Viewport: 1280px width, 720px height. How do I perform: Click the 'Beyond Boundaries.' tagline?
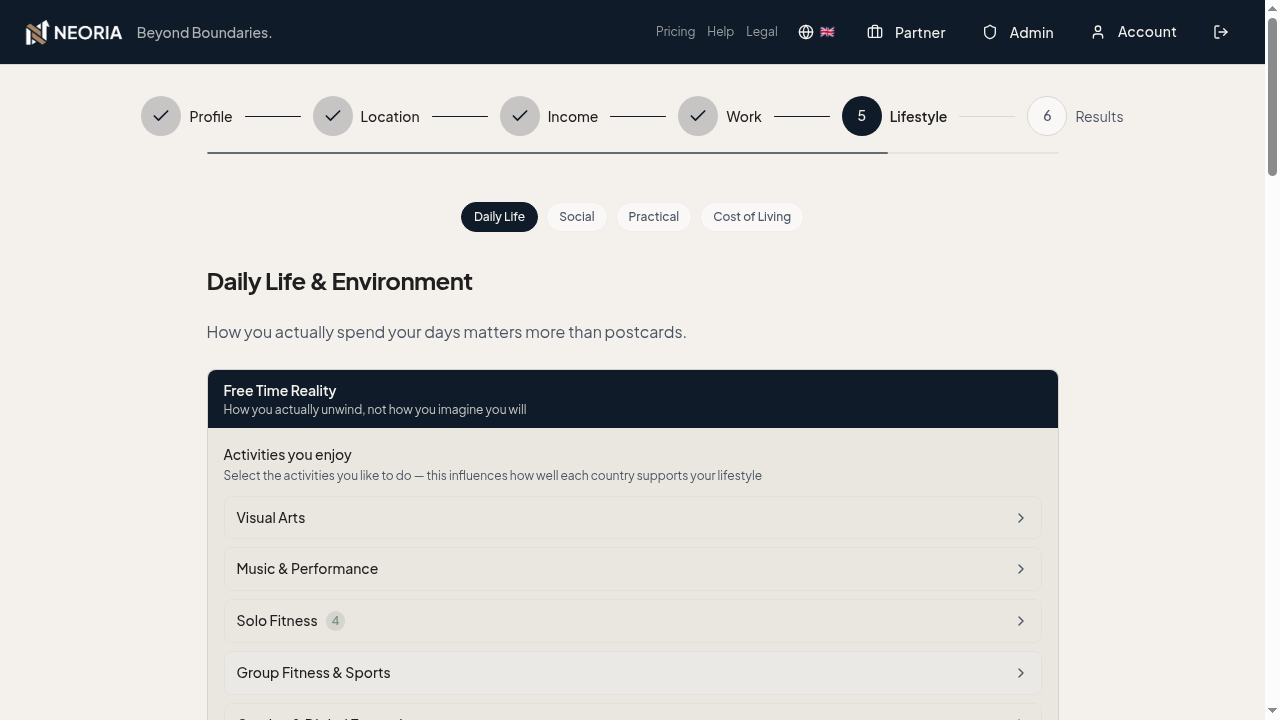coord(204,33)
